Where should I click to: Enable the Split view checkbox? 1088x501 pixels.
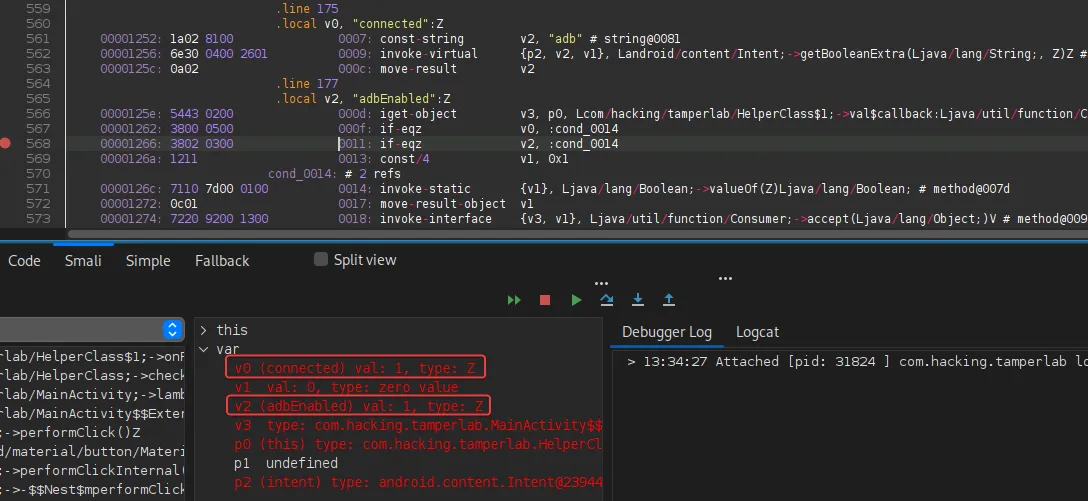(321, 260)
